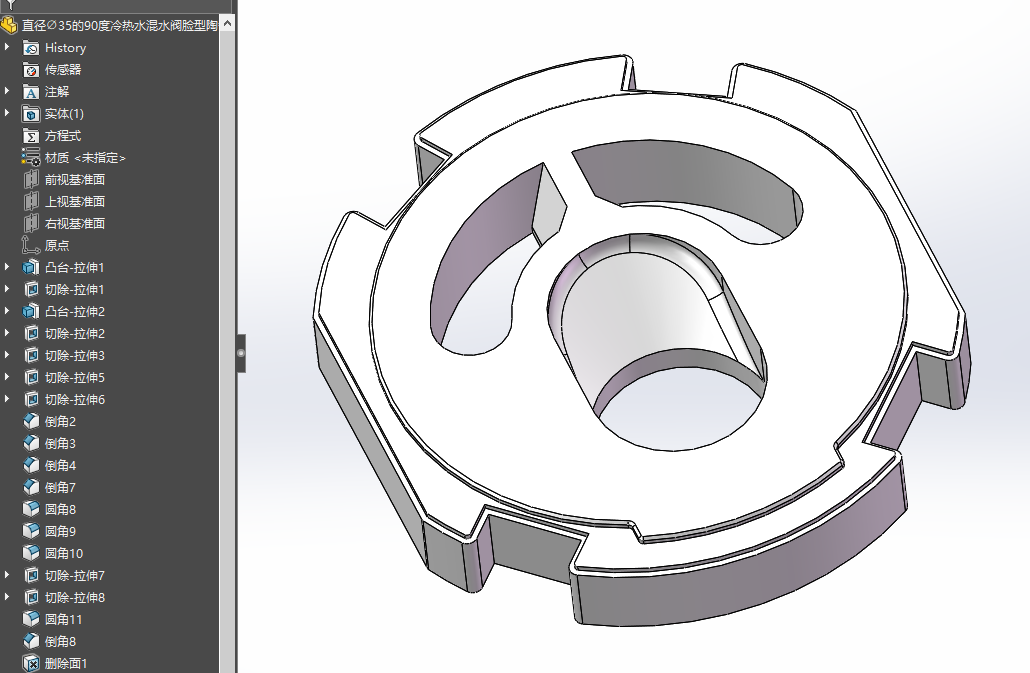Click the 切除-拉伸2 cut extrude icon
The width and height of the screenshot is (1030, 673).
[x=31, y=334]
